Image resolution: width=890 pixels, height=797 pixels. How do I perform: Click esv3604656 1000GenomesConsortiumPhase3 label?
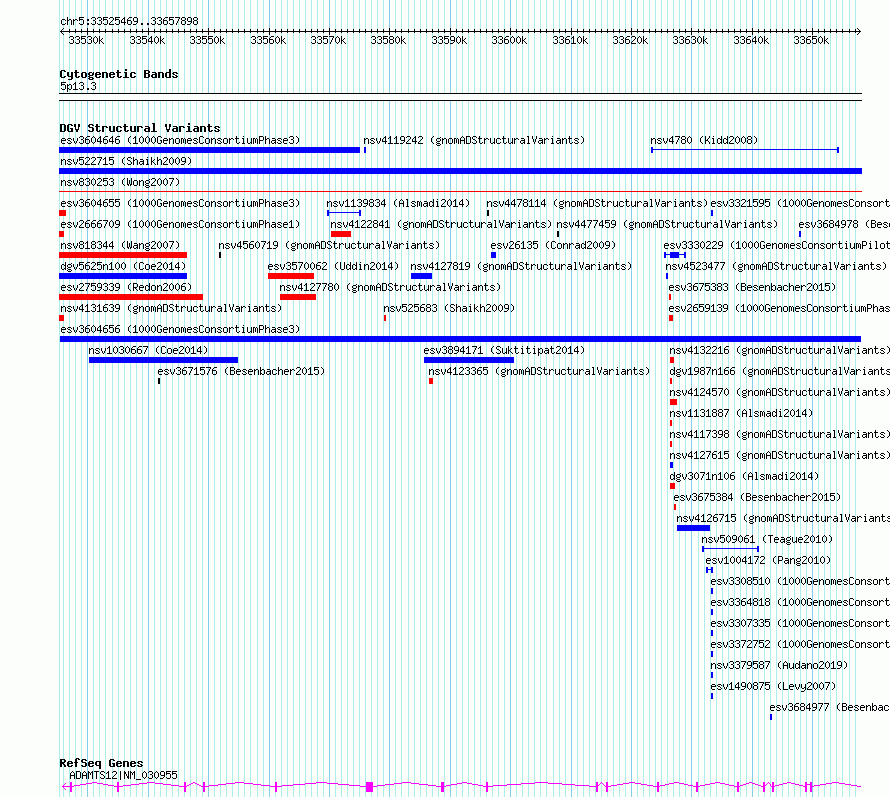(180, 329)
